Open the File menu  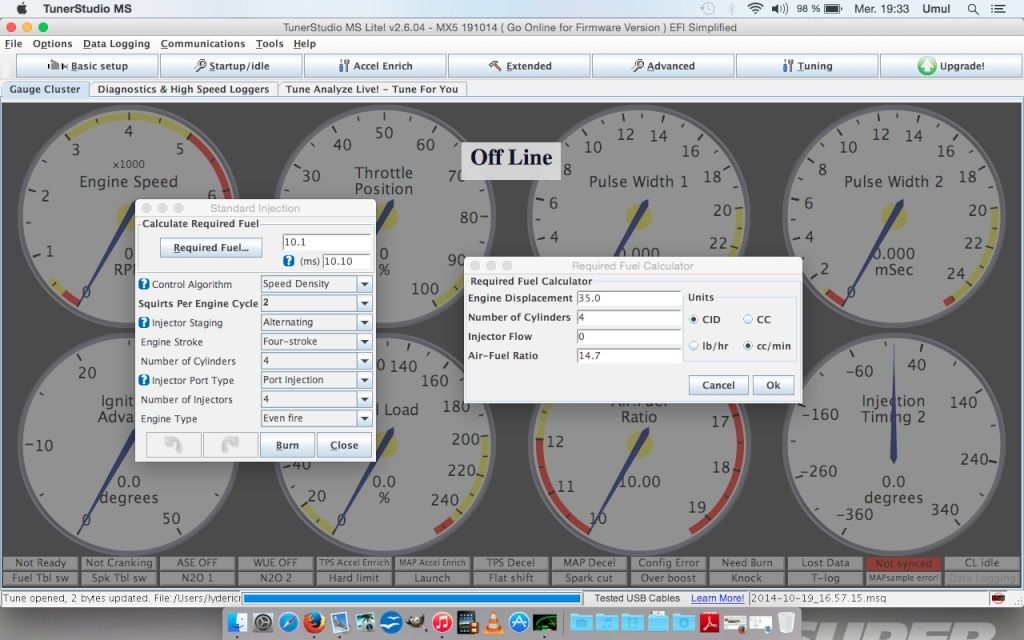coord(13,44)
